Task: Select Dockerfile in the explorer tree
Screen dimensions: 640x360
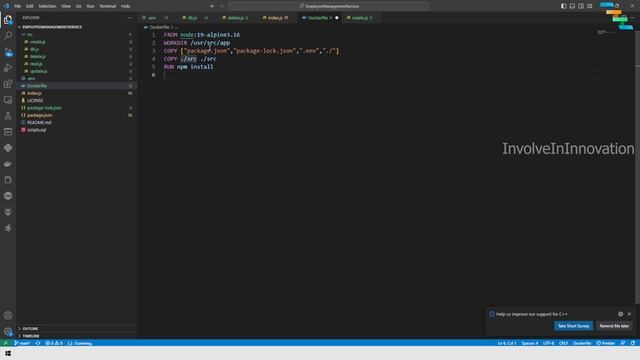Action: [36, 86]
